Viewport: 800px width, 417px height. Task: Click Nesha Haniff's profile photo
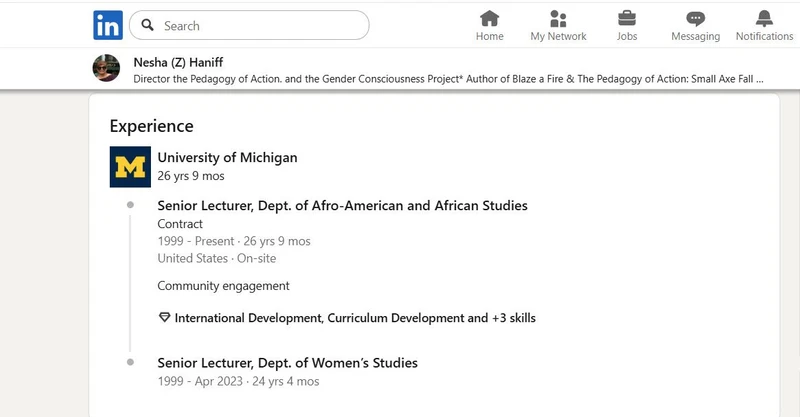click(106, 68)
